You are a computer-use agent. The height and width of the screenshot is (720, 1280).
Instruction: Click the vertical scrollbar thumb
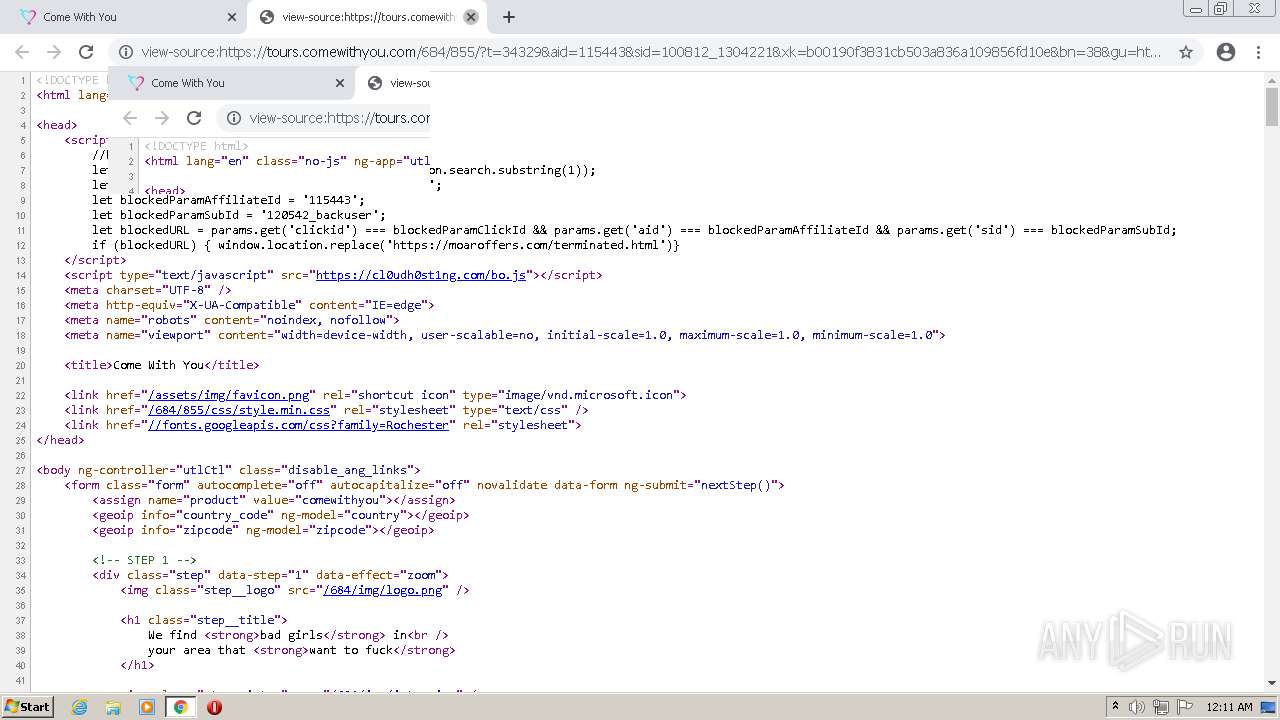click(1272, 106)
